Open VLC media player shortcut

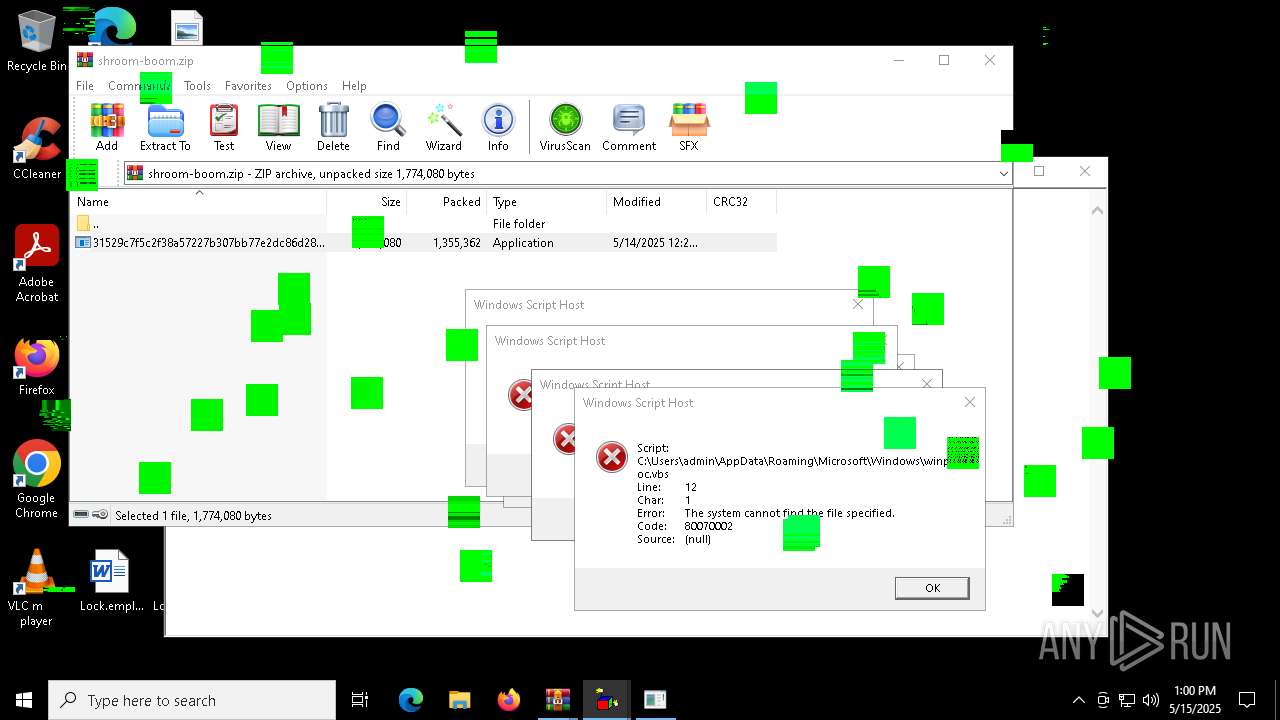coord(36,588)
